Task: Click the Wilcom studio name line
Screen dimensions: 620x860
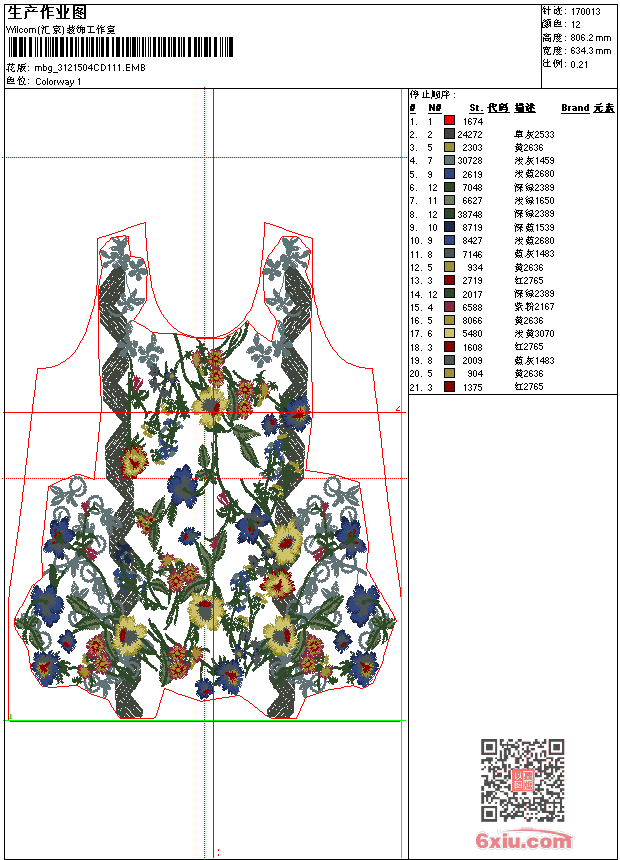Action: click(x=61, y=30)
